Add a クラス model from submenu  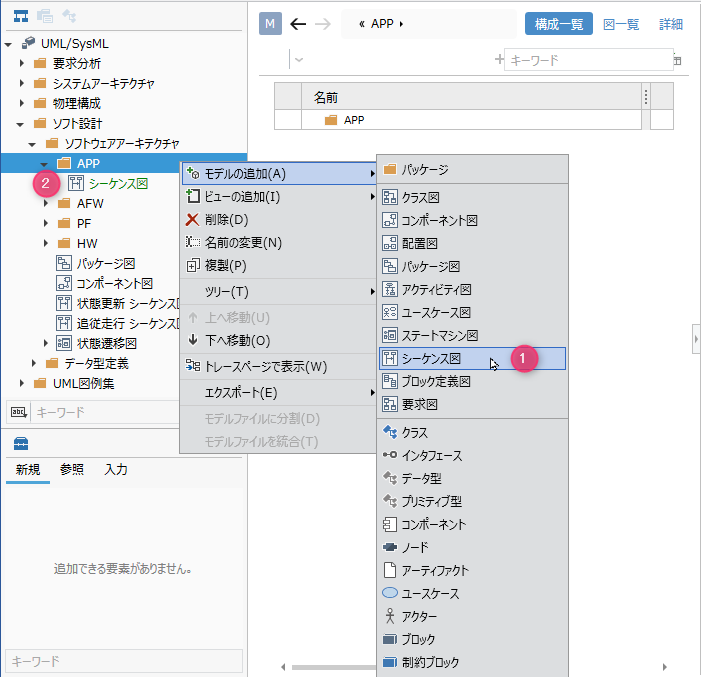pos(472,432)
